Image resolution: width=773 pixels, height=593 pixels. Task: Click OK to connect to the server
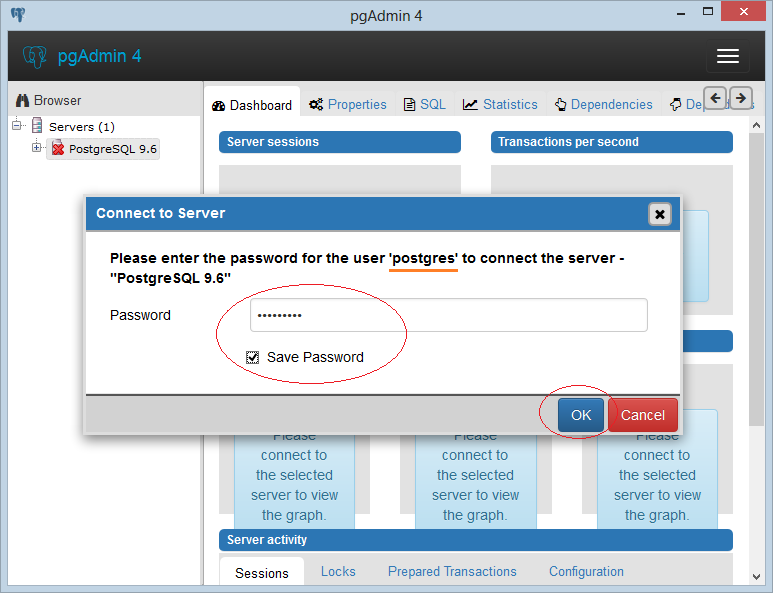pos(581,415)
